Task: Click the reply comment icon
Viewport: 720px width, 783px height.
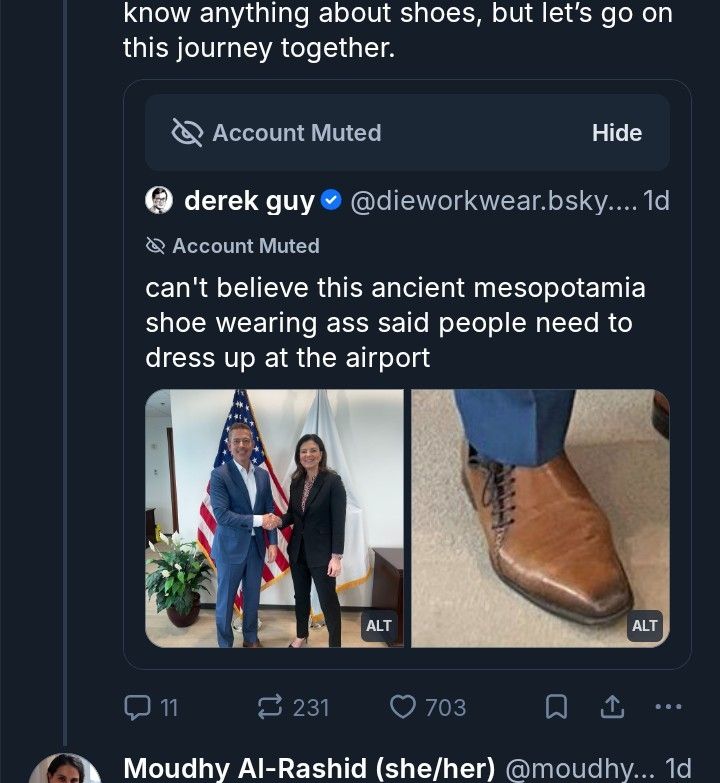Action: [x=137, y=707]
